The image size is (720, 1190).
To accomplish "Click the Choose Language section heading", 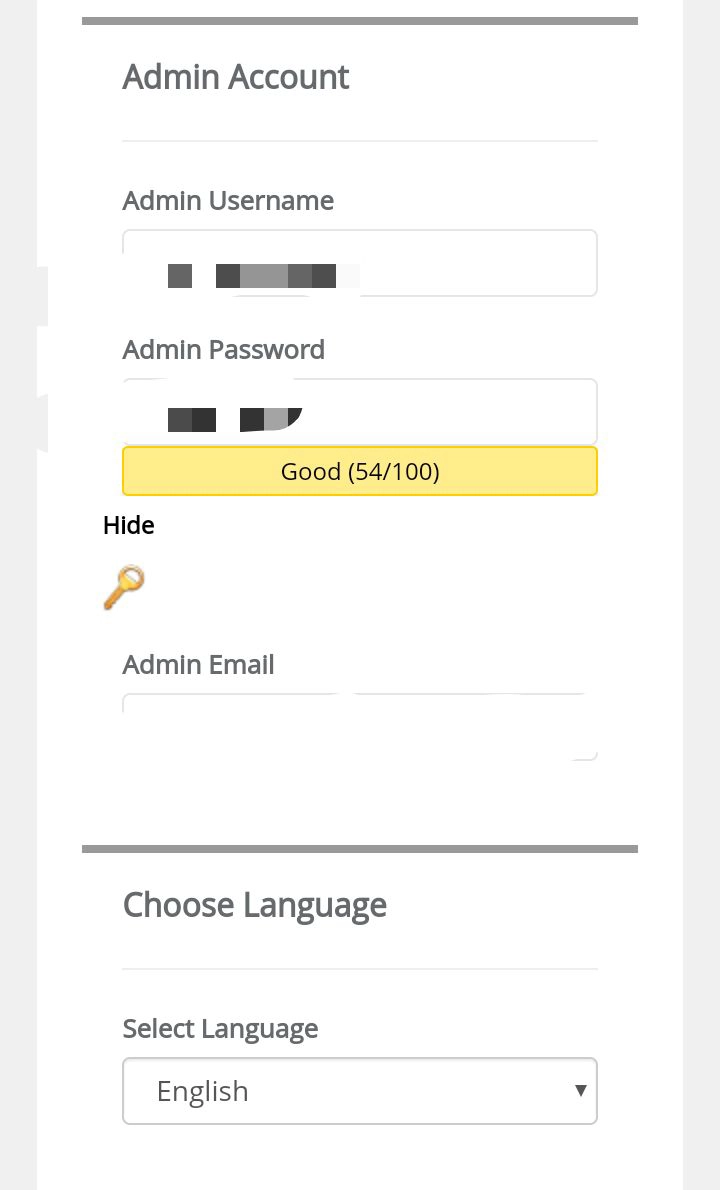I will 254,905.
